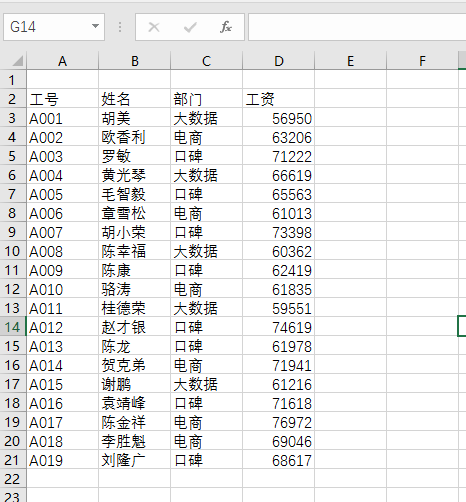466x502 pixels.
Task: Click the salary cell 59551
Action: [x=279, y=307]
